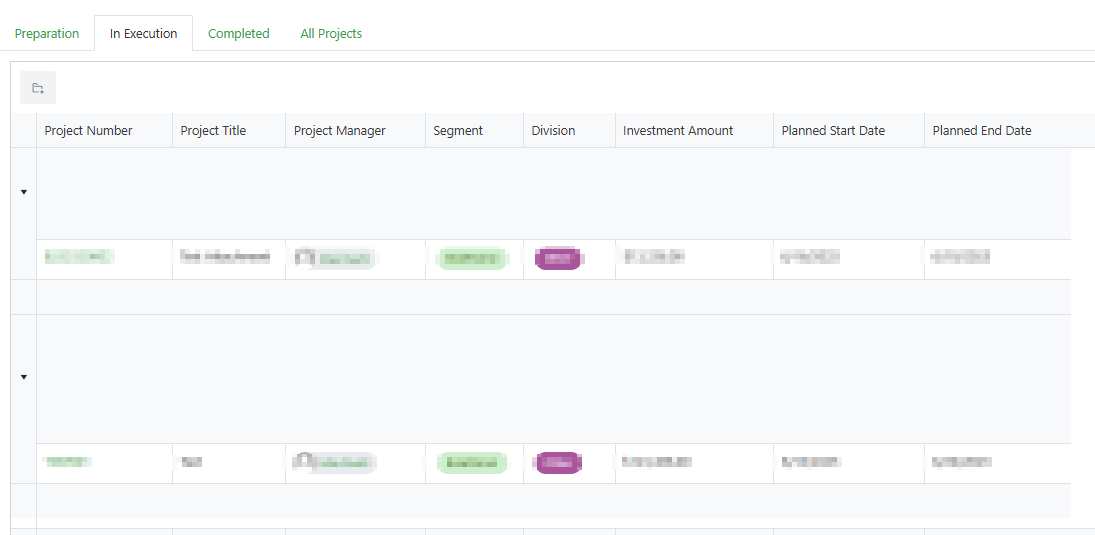Click the Project Title column header
Image resolution: width=1095 pixels, height=535 pixels.
coord(213,130)
